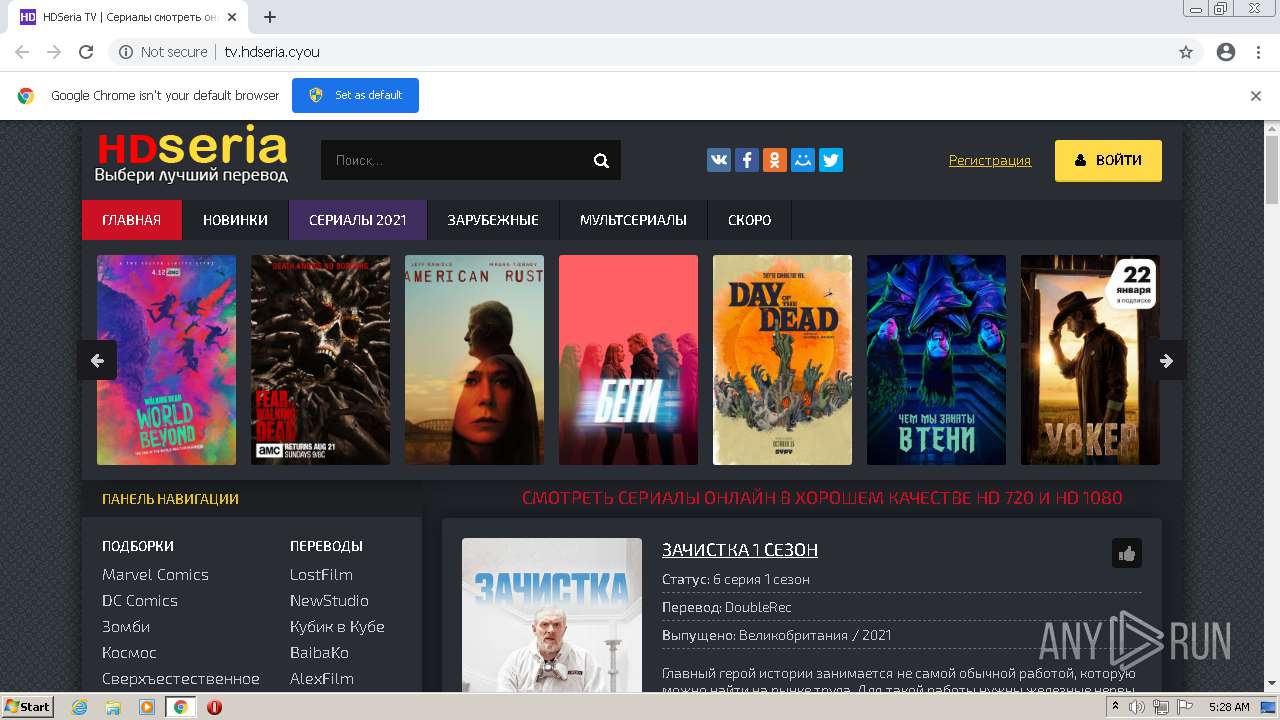Open the Зомби collection link
This screenshot has height=720, width=1280.
[x=126, y=626]
